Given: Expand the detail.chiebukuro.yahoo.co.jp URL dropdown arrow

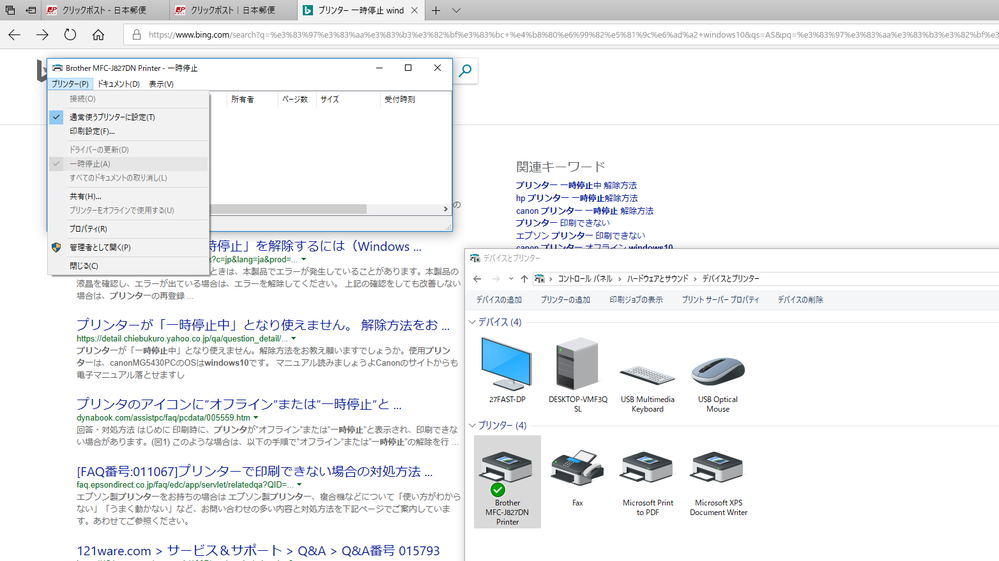Looking at the screenshot, I should tap(294, 339).
